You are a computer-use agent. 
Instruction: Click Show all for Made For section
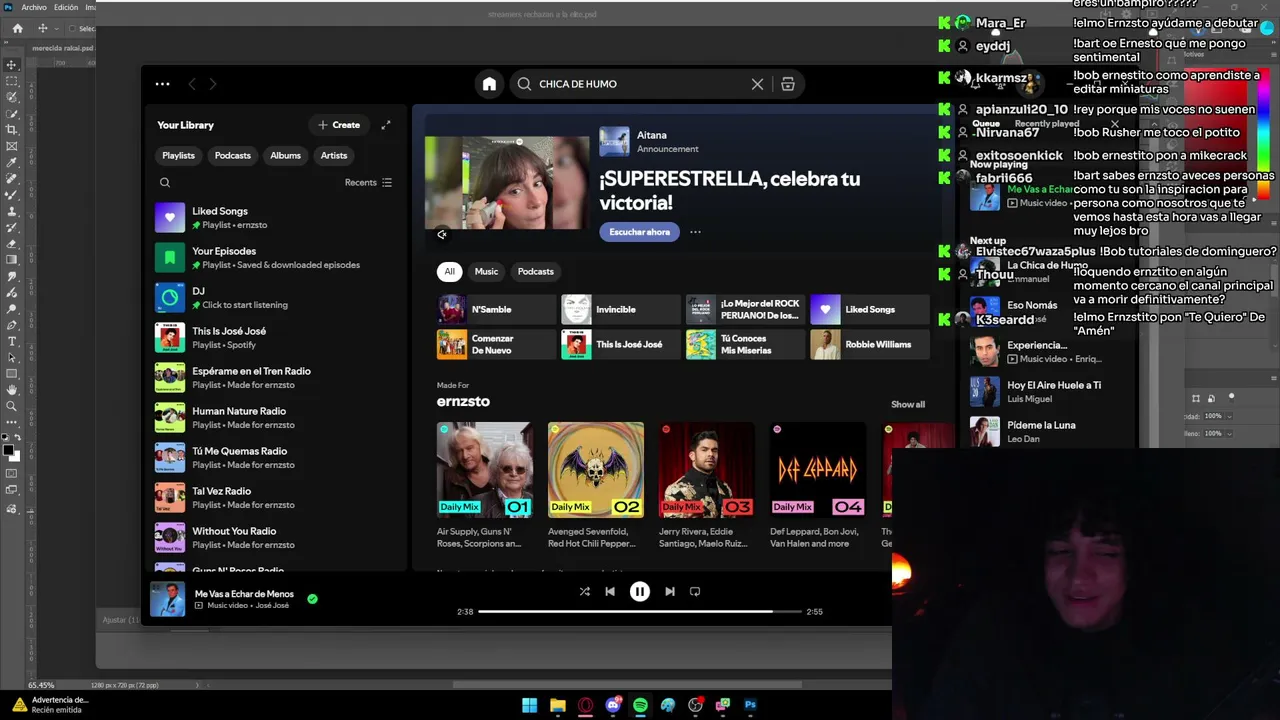908,405
